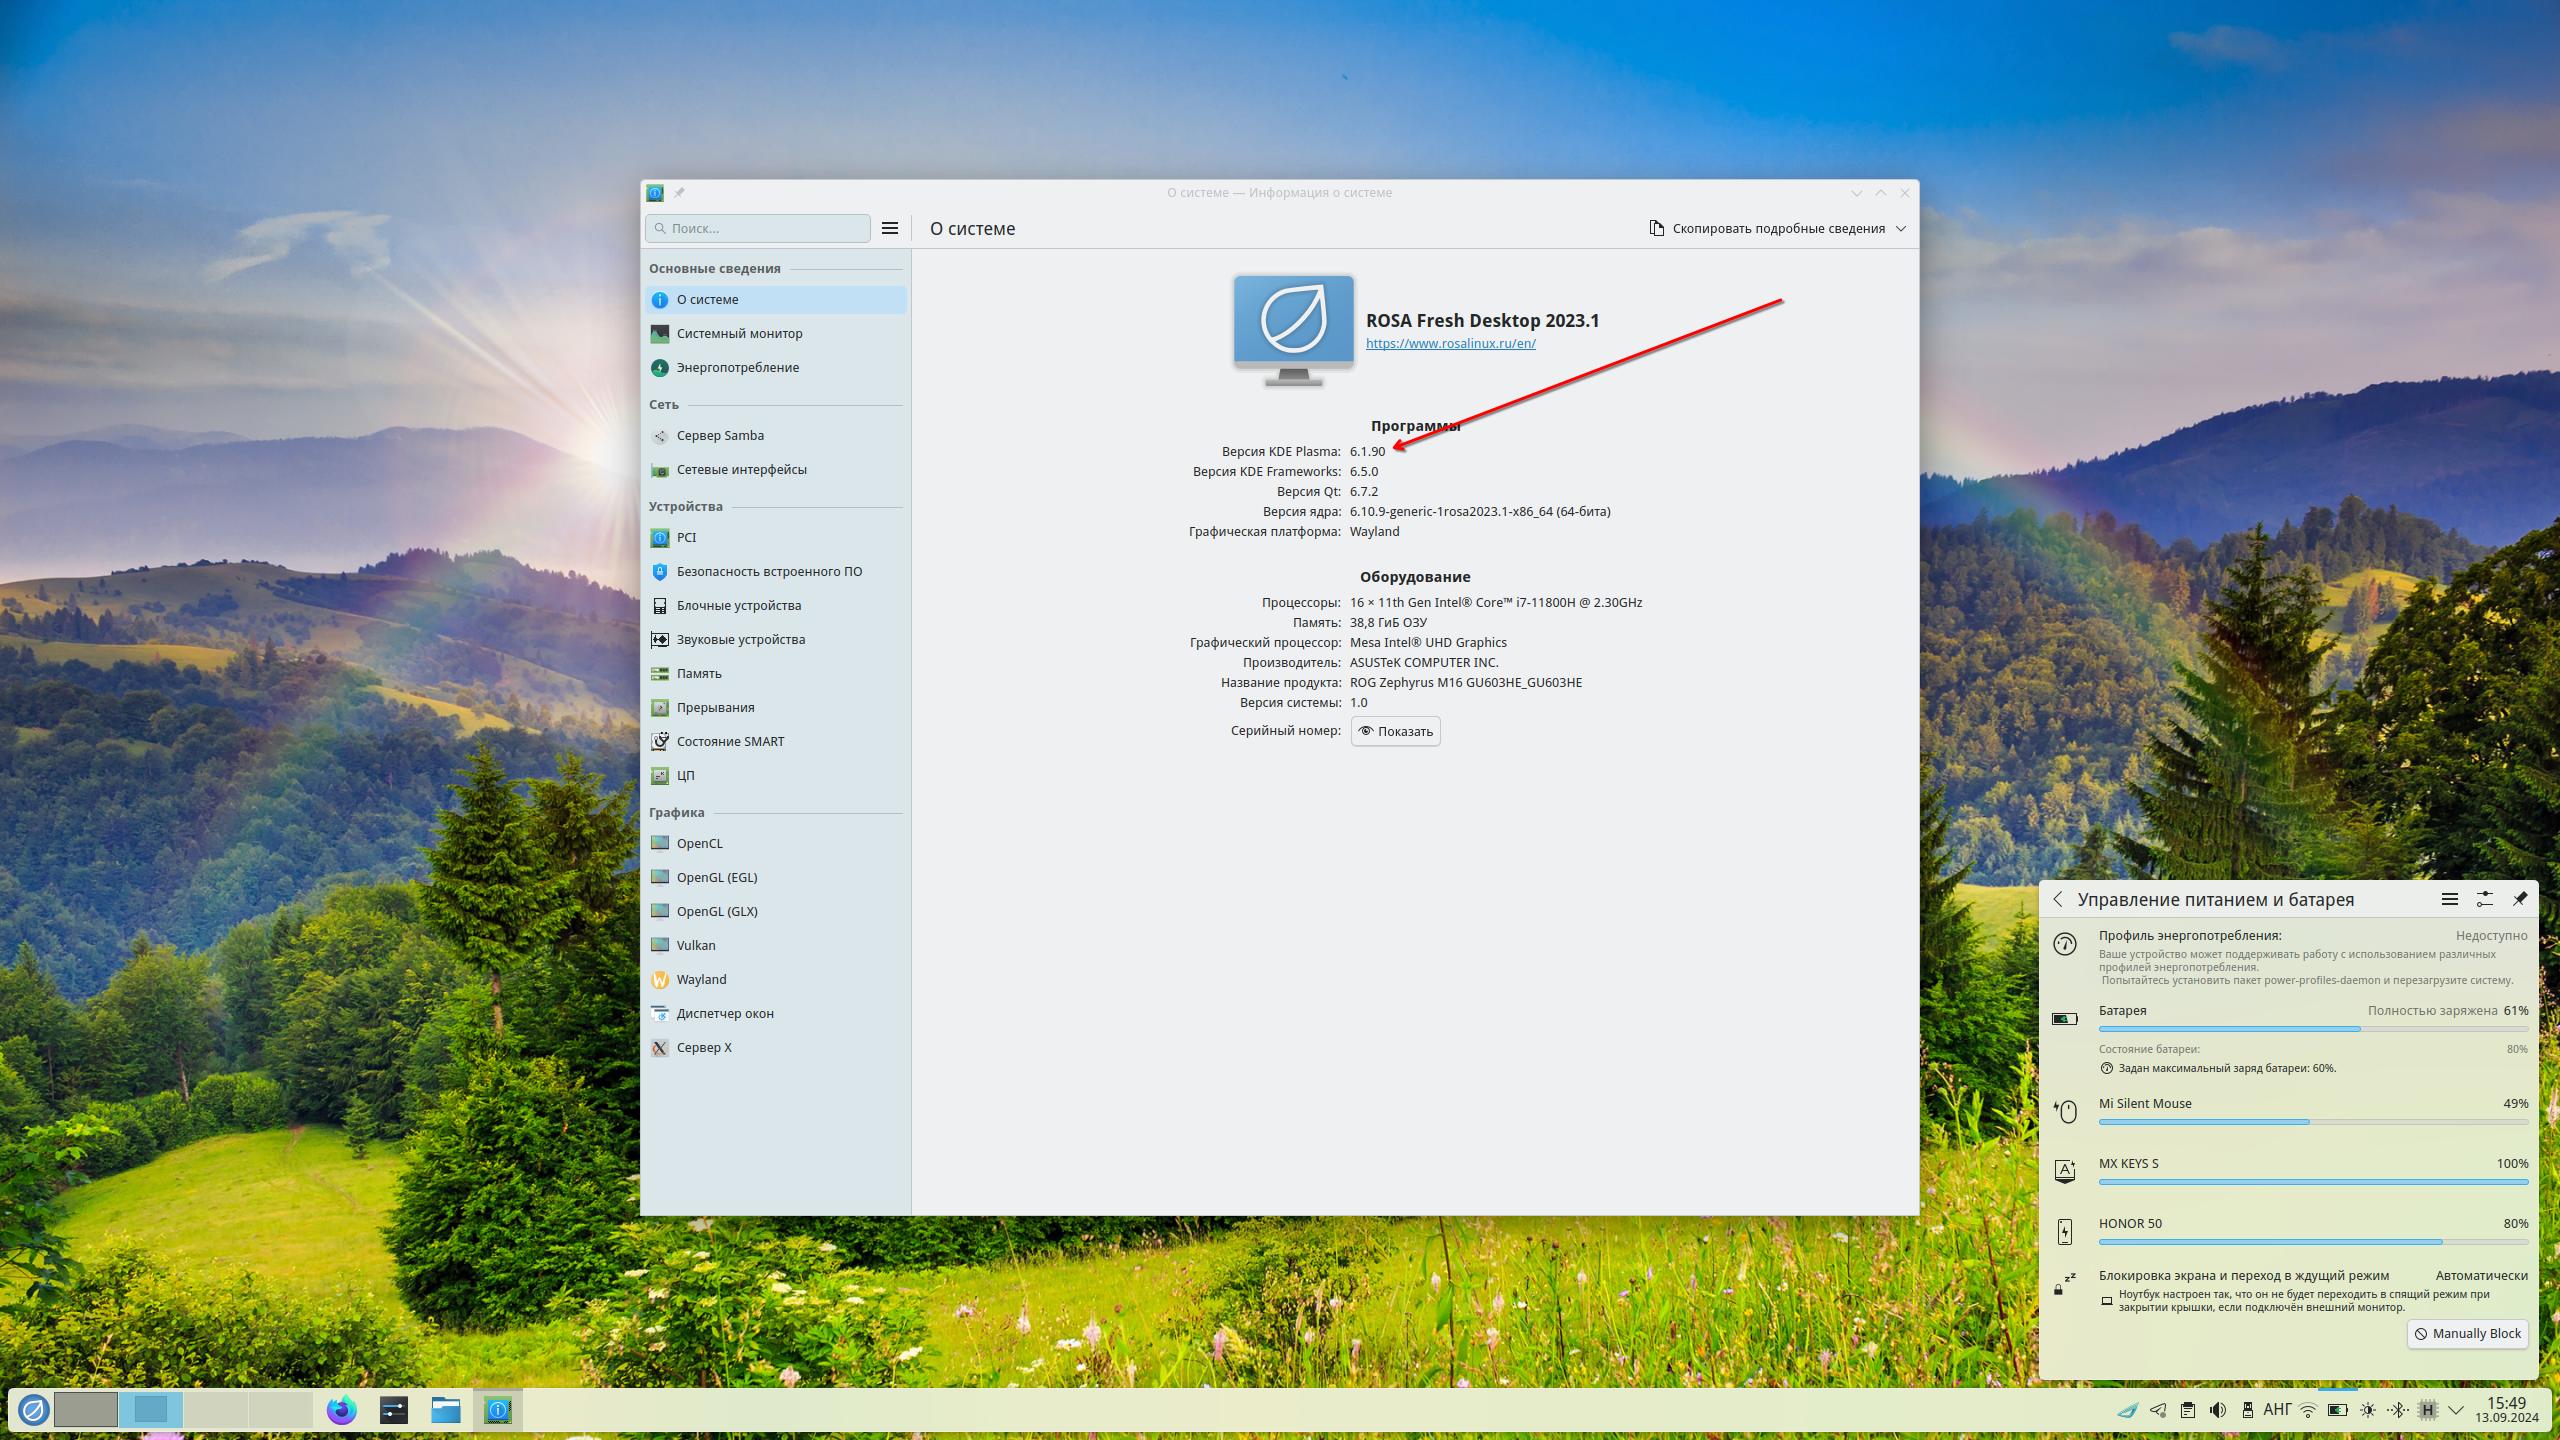2560x1440 pixels.
Task: Click the HONOR 50 phone icon
Action: 2065,1231
